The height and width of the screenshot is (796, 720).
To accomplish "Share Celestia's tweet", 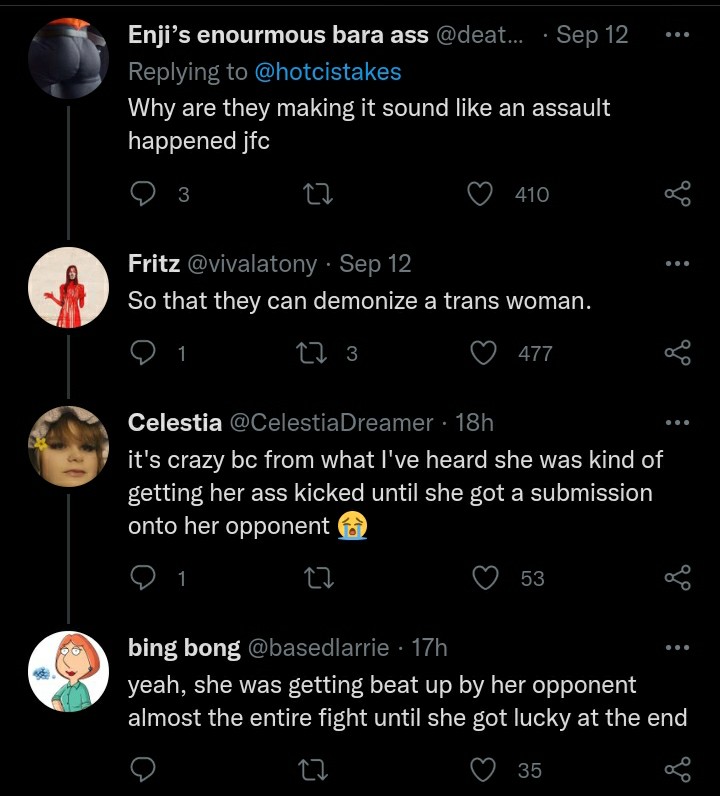I will [x=678, y=577].
